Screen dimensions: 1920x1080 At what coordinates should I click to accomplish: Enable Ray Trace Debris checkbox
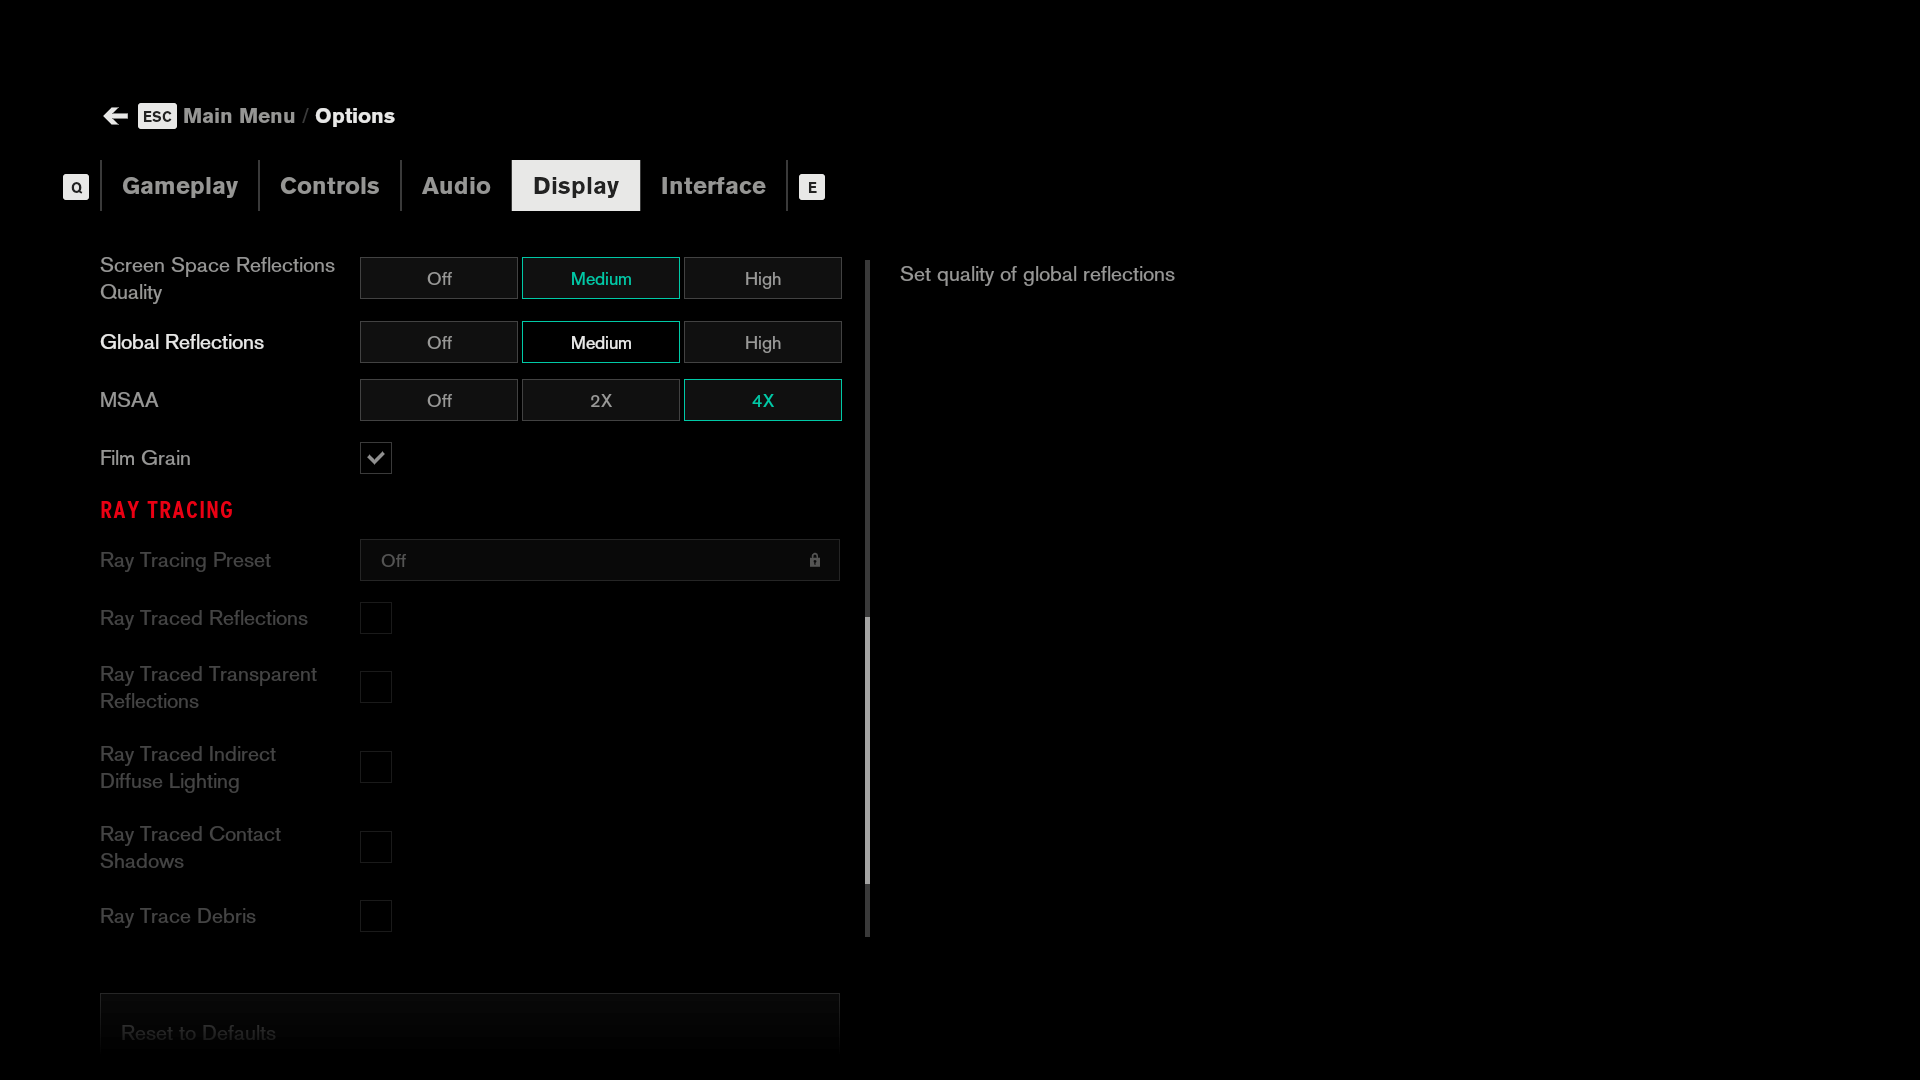tap(376, 916)
